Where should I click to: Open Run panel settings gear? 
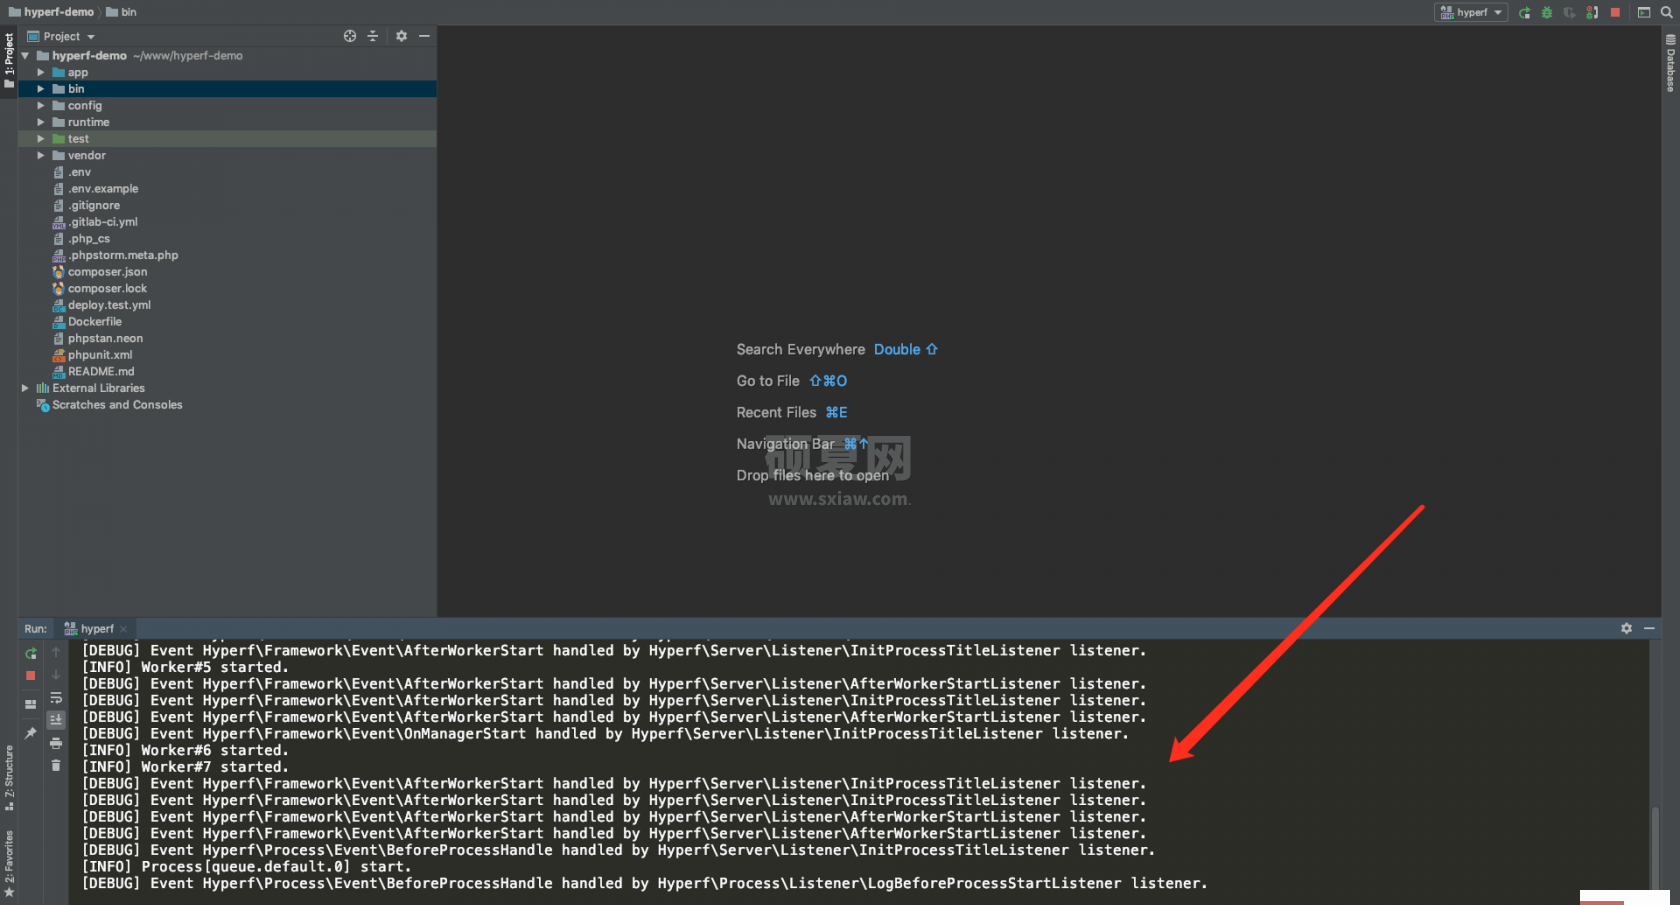coord(1626,628)
